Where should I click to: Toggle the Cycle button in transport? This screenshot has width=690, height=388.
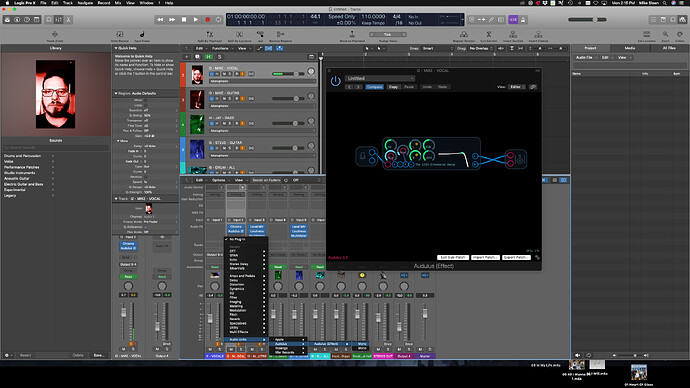[x=219, y=19]
